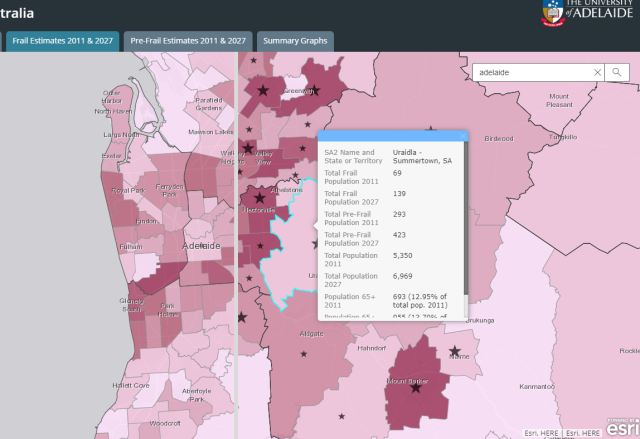The image size is (640, 439).
Task: Click the Woodcroft map label
Action: 165,423
